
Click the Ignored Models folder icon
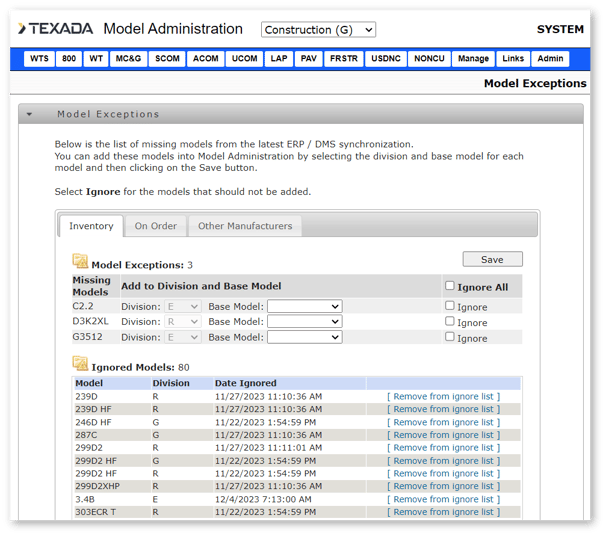tap(80, 366)
